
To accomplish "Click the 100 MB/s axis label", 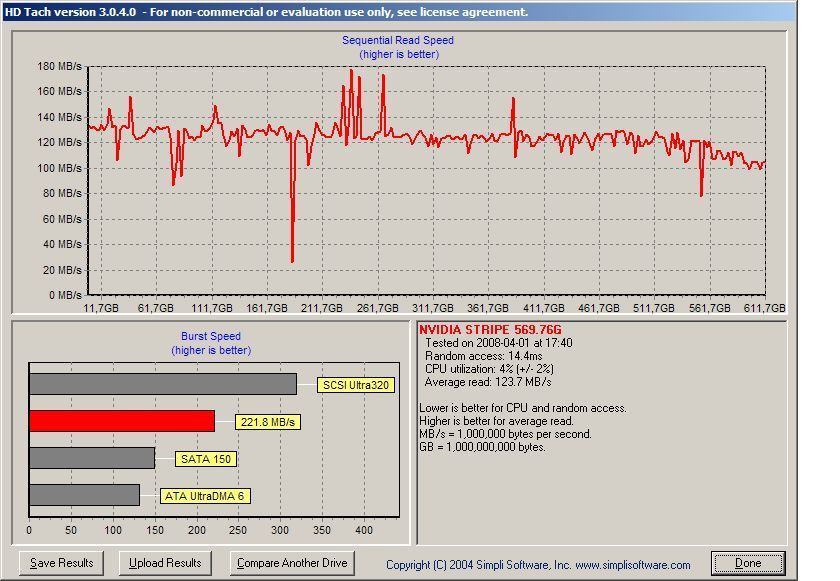I will click(59, 168).
